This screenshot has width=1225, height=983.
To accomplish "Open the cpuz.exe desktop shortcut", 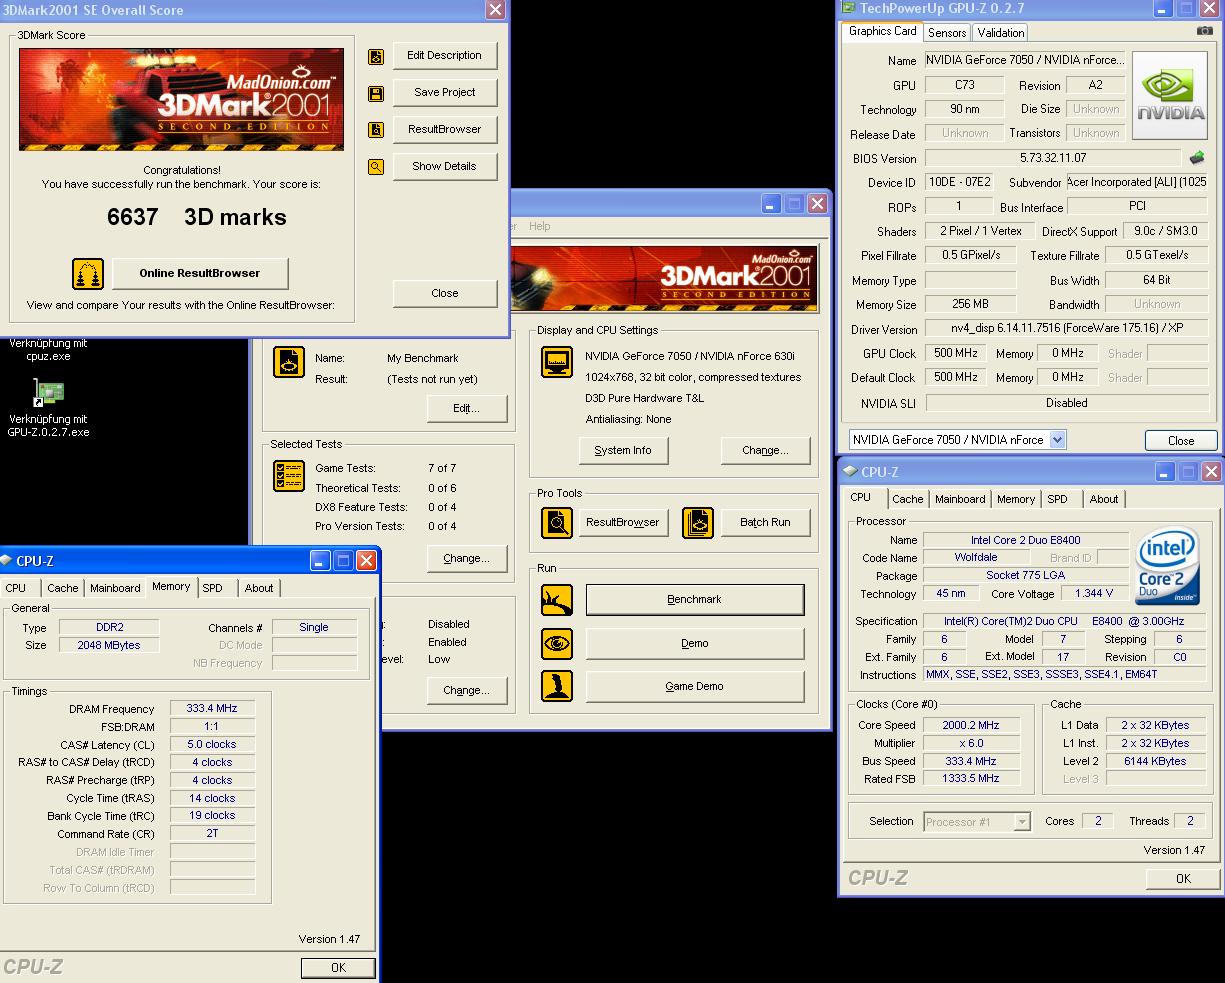I will click(48, 349).
